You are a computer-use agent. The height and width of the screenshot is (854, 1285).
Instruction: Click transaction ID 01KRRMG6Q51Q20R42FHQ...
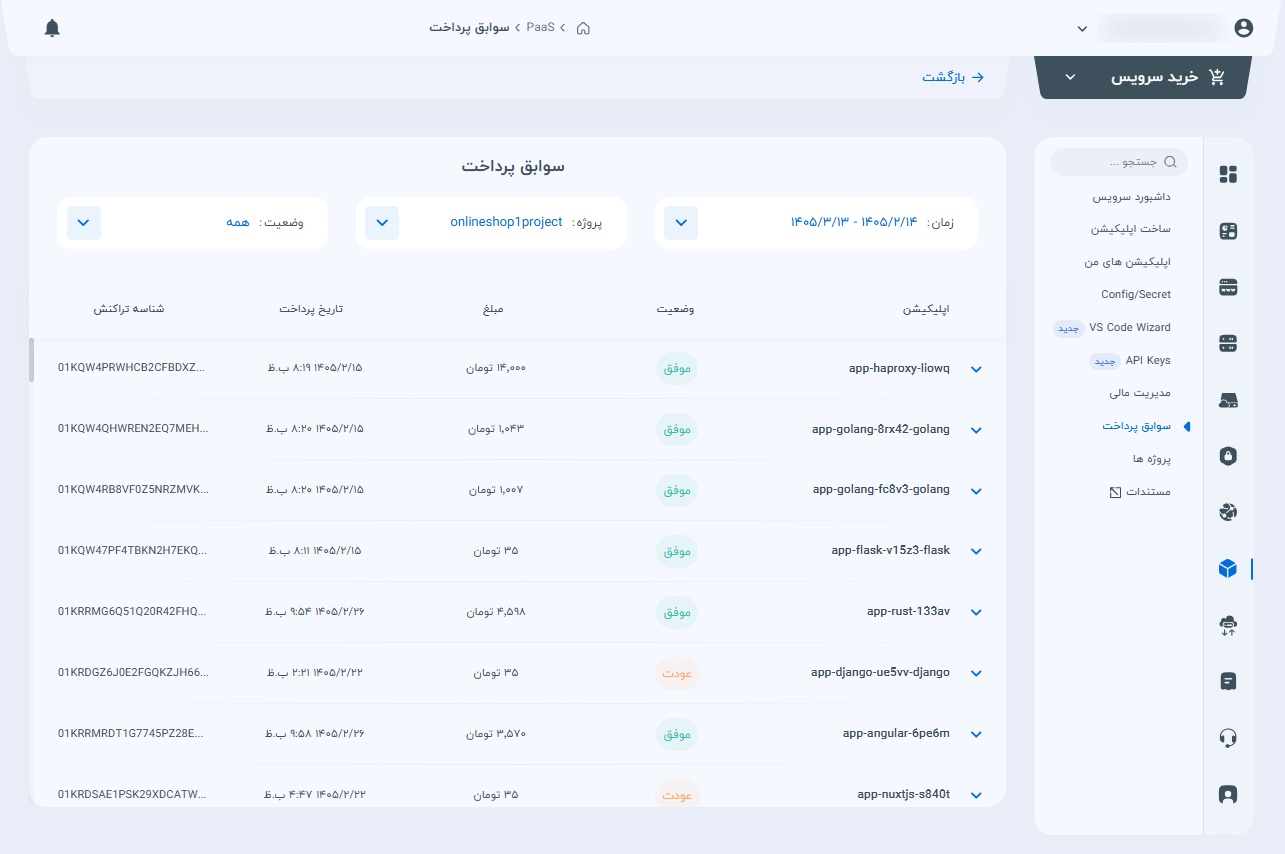point(132,612)
